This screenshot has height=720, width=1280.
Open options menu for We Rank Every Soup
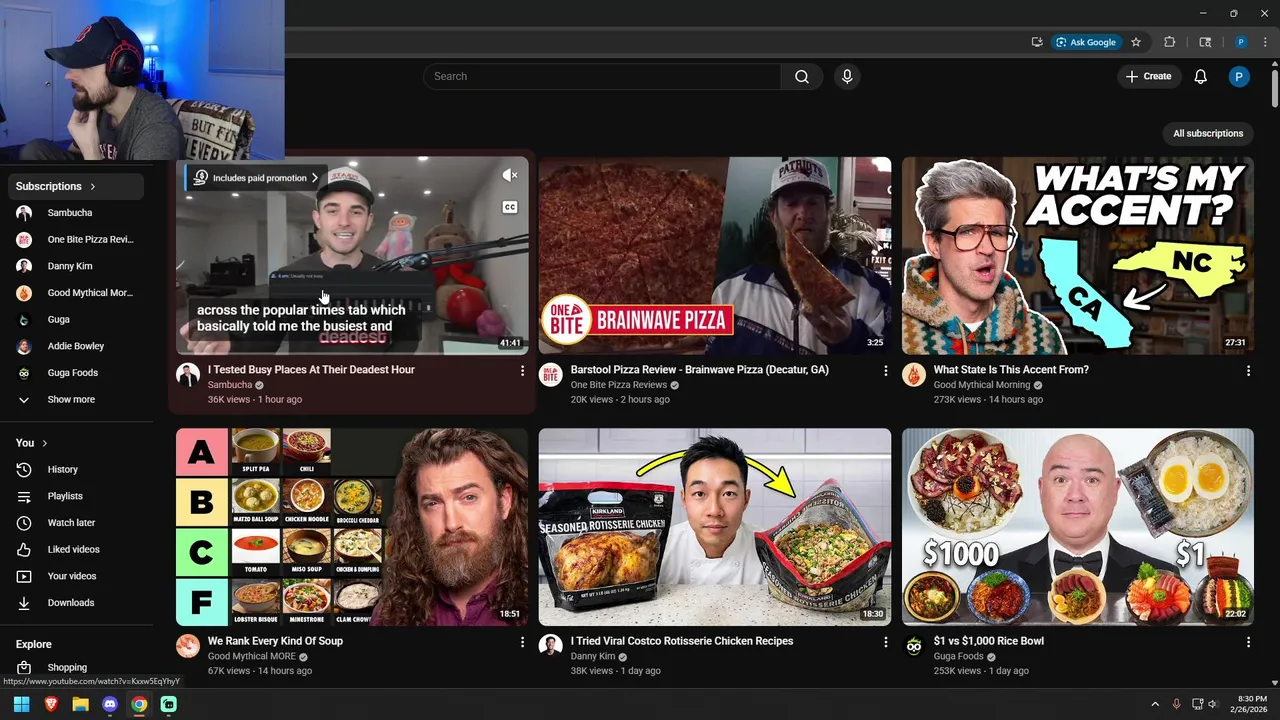click(522, 642)
